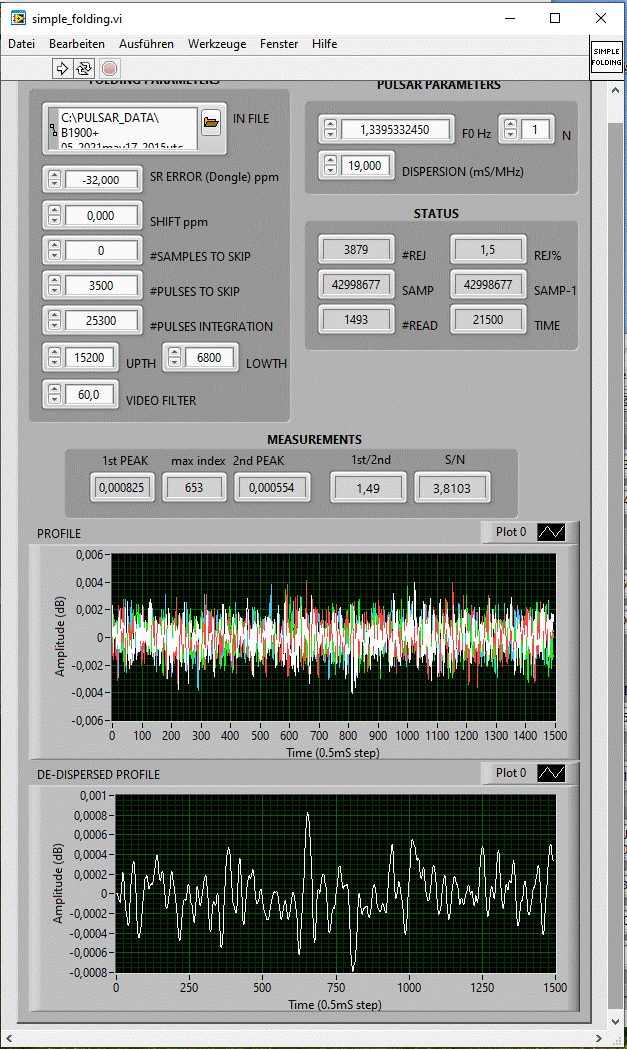This screenshot has width=627, height=1049.
Task: Click the UPTH field showing 15200
Action: [90, 357]
